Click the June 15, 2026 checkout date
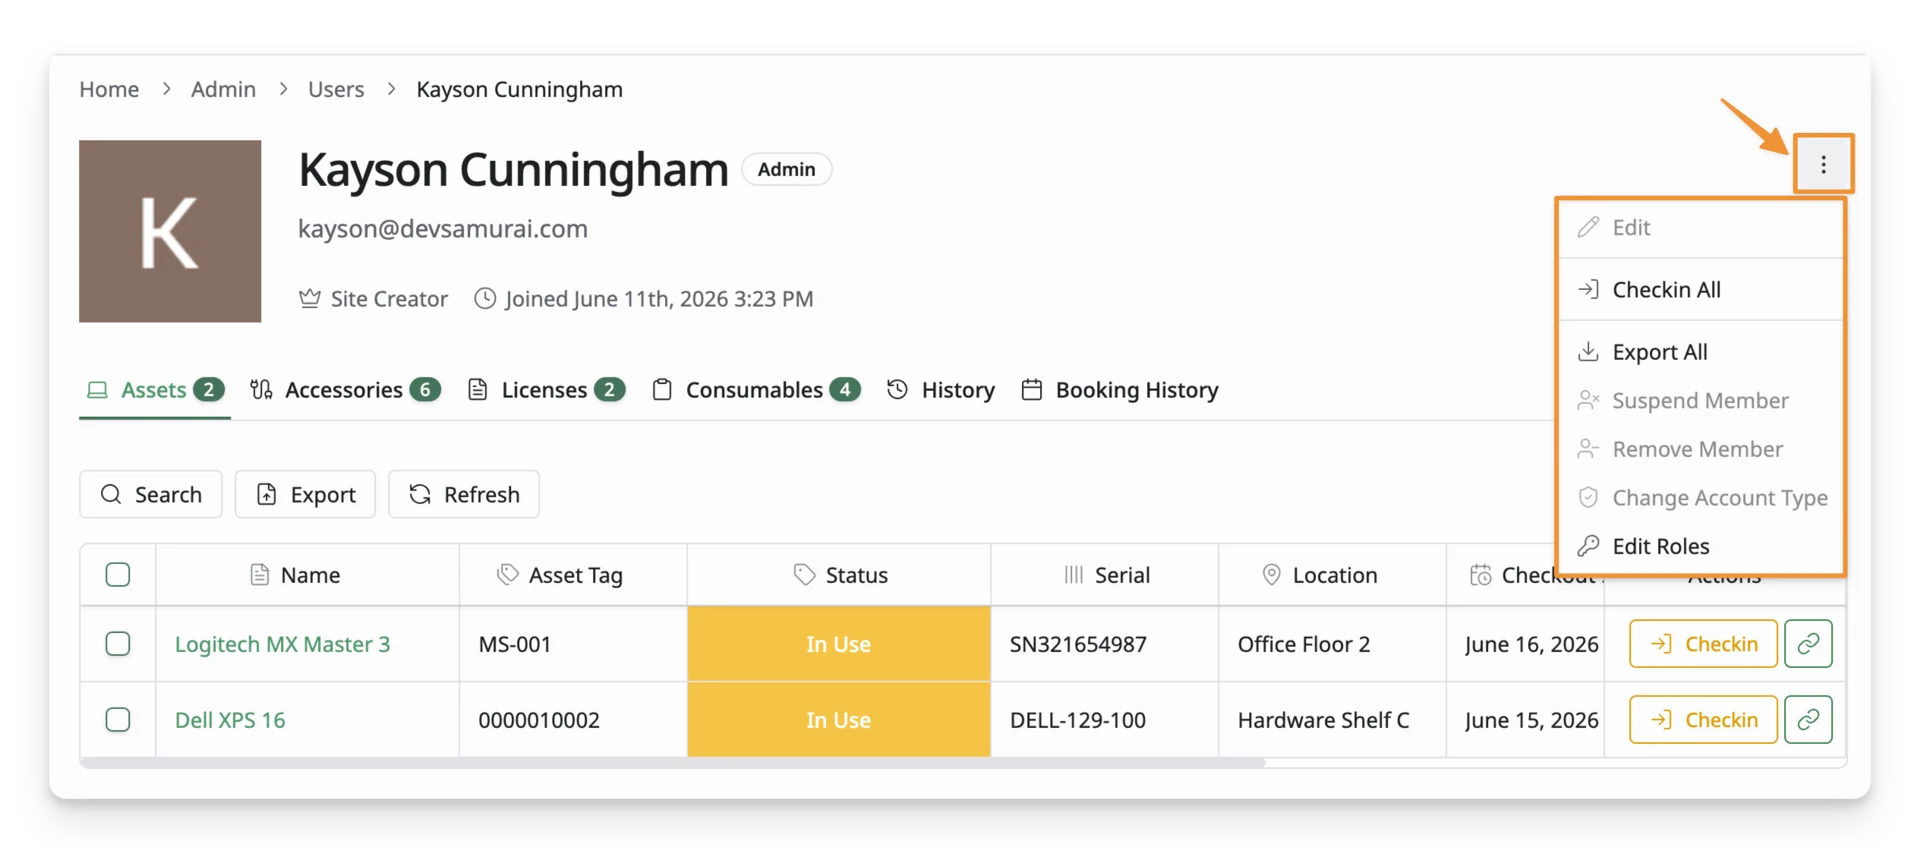This screenshot has width=1920, height=848. (1532, 720)
